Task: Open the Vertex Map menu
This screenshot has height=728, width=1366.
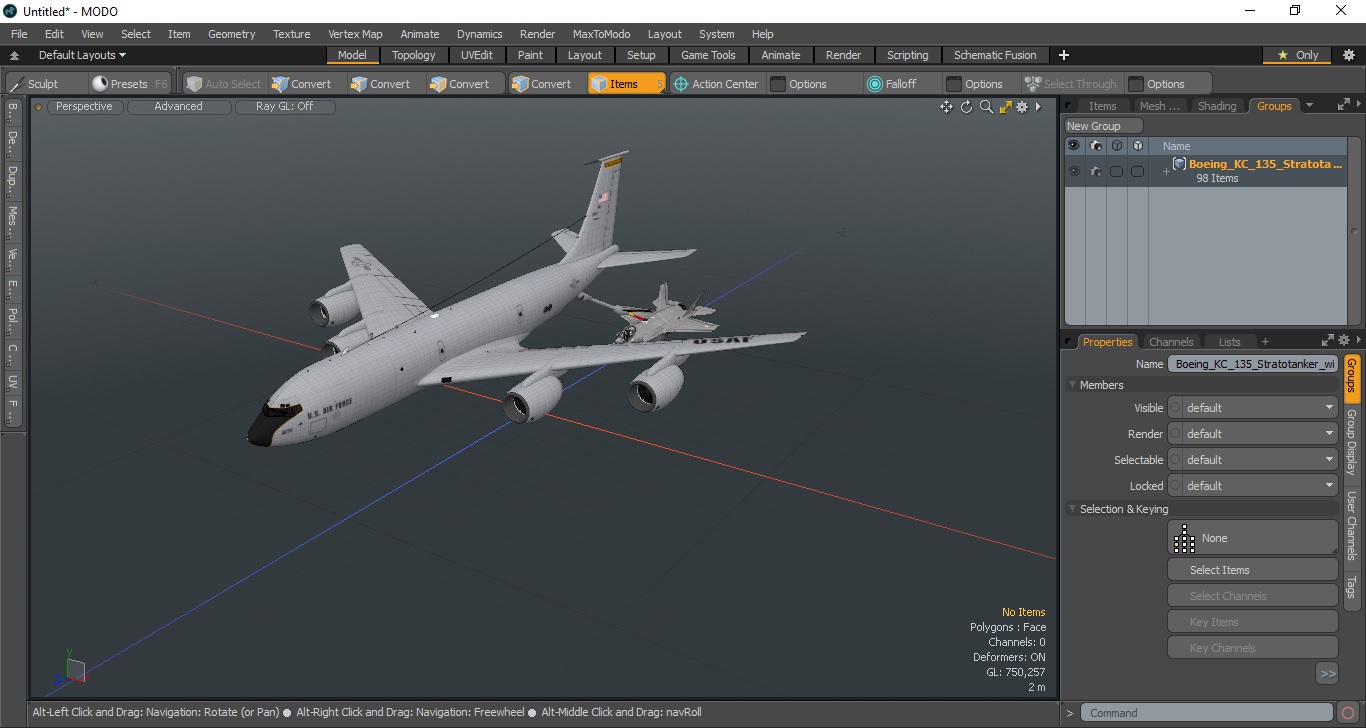Action: click(355, 34)
